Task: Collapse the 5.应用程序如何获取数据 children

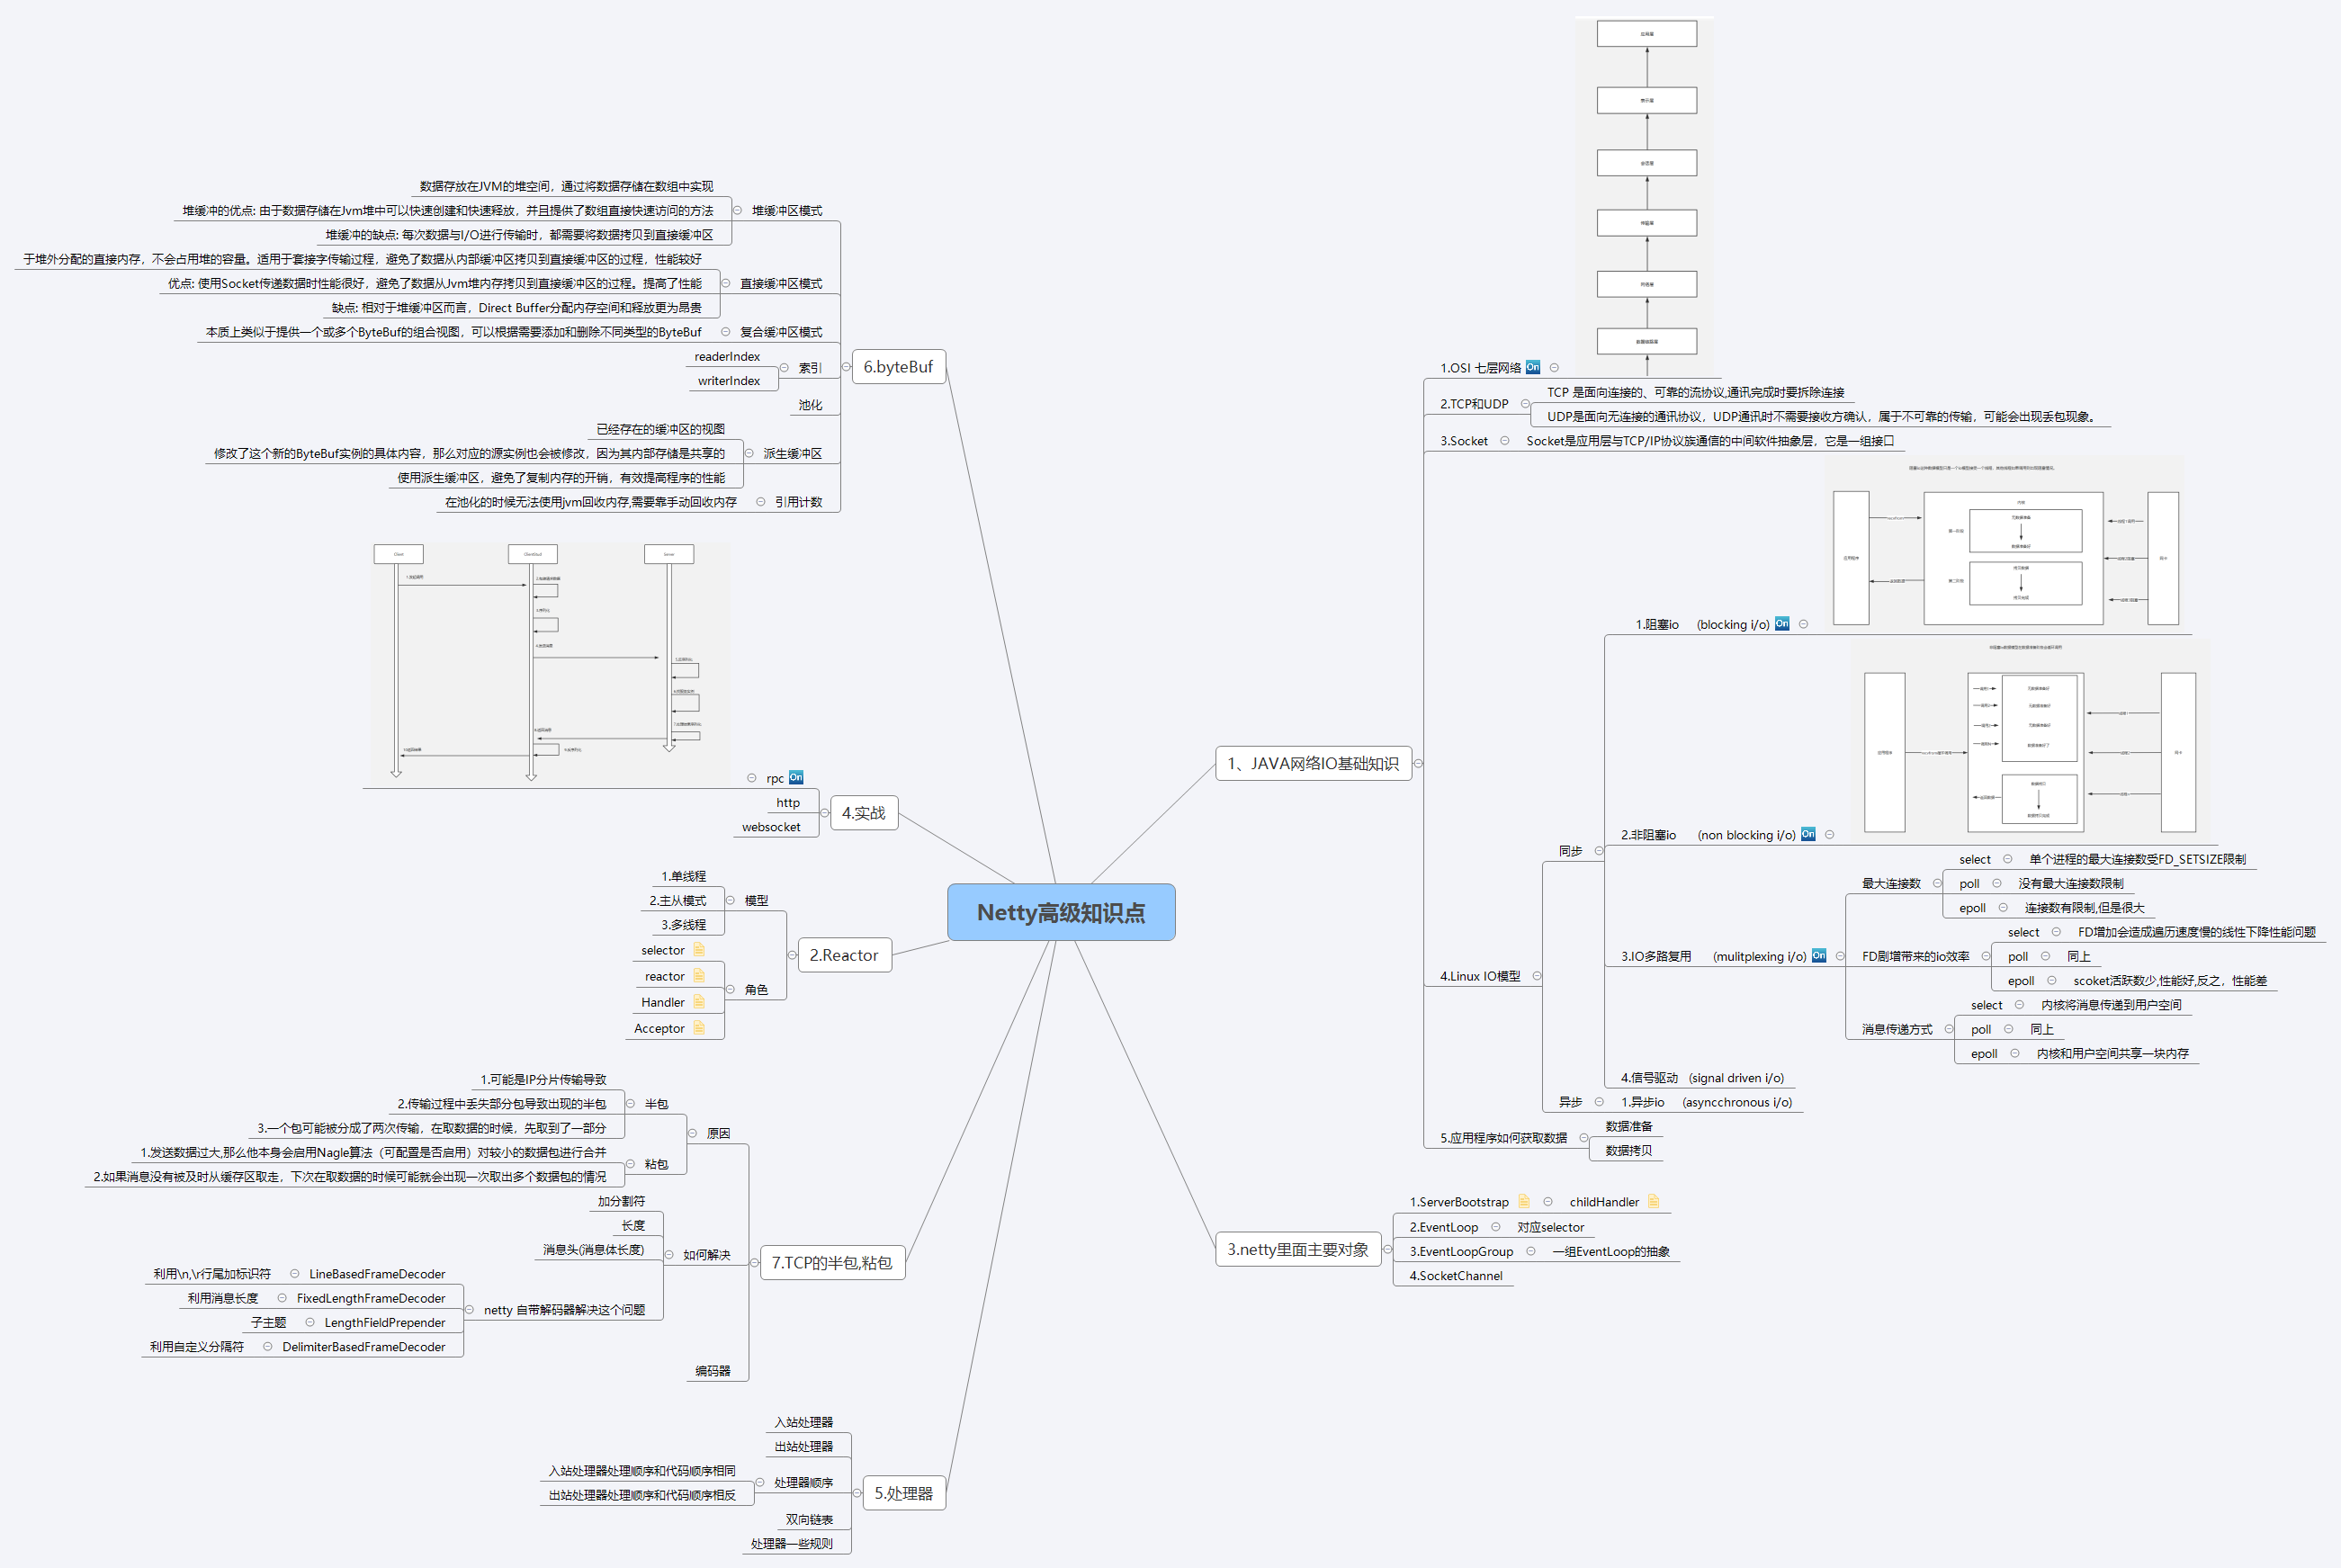Action: coord(1584,1138)
